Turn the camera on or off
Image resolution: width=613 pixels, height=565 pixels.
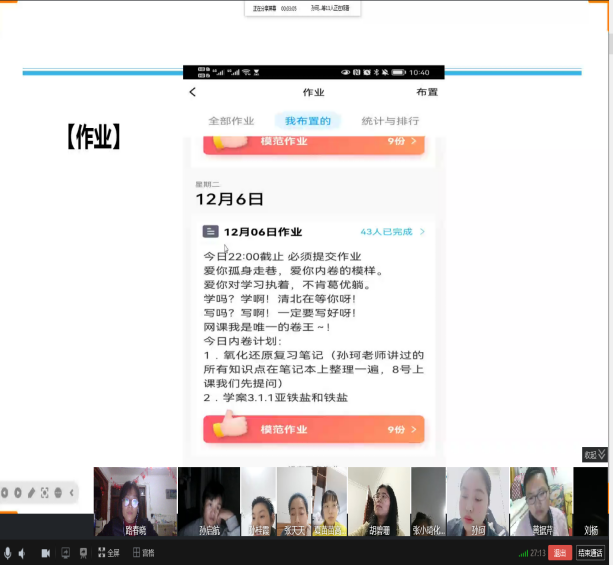(x=46, y=553)
